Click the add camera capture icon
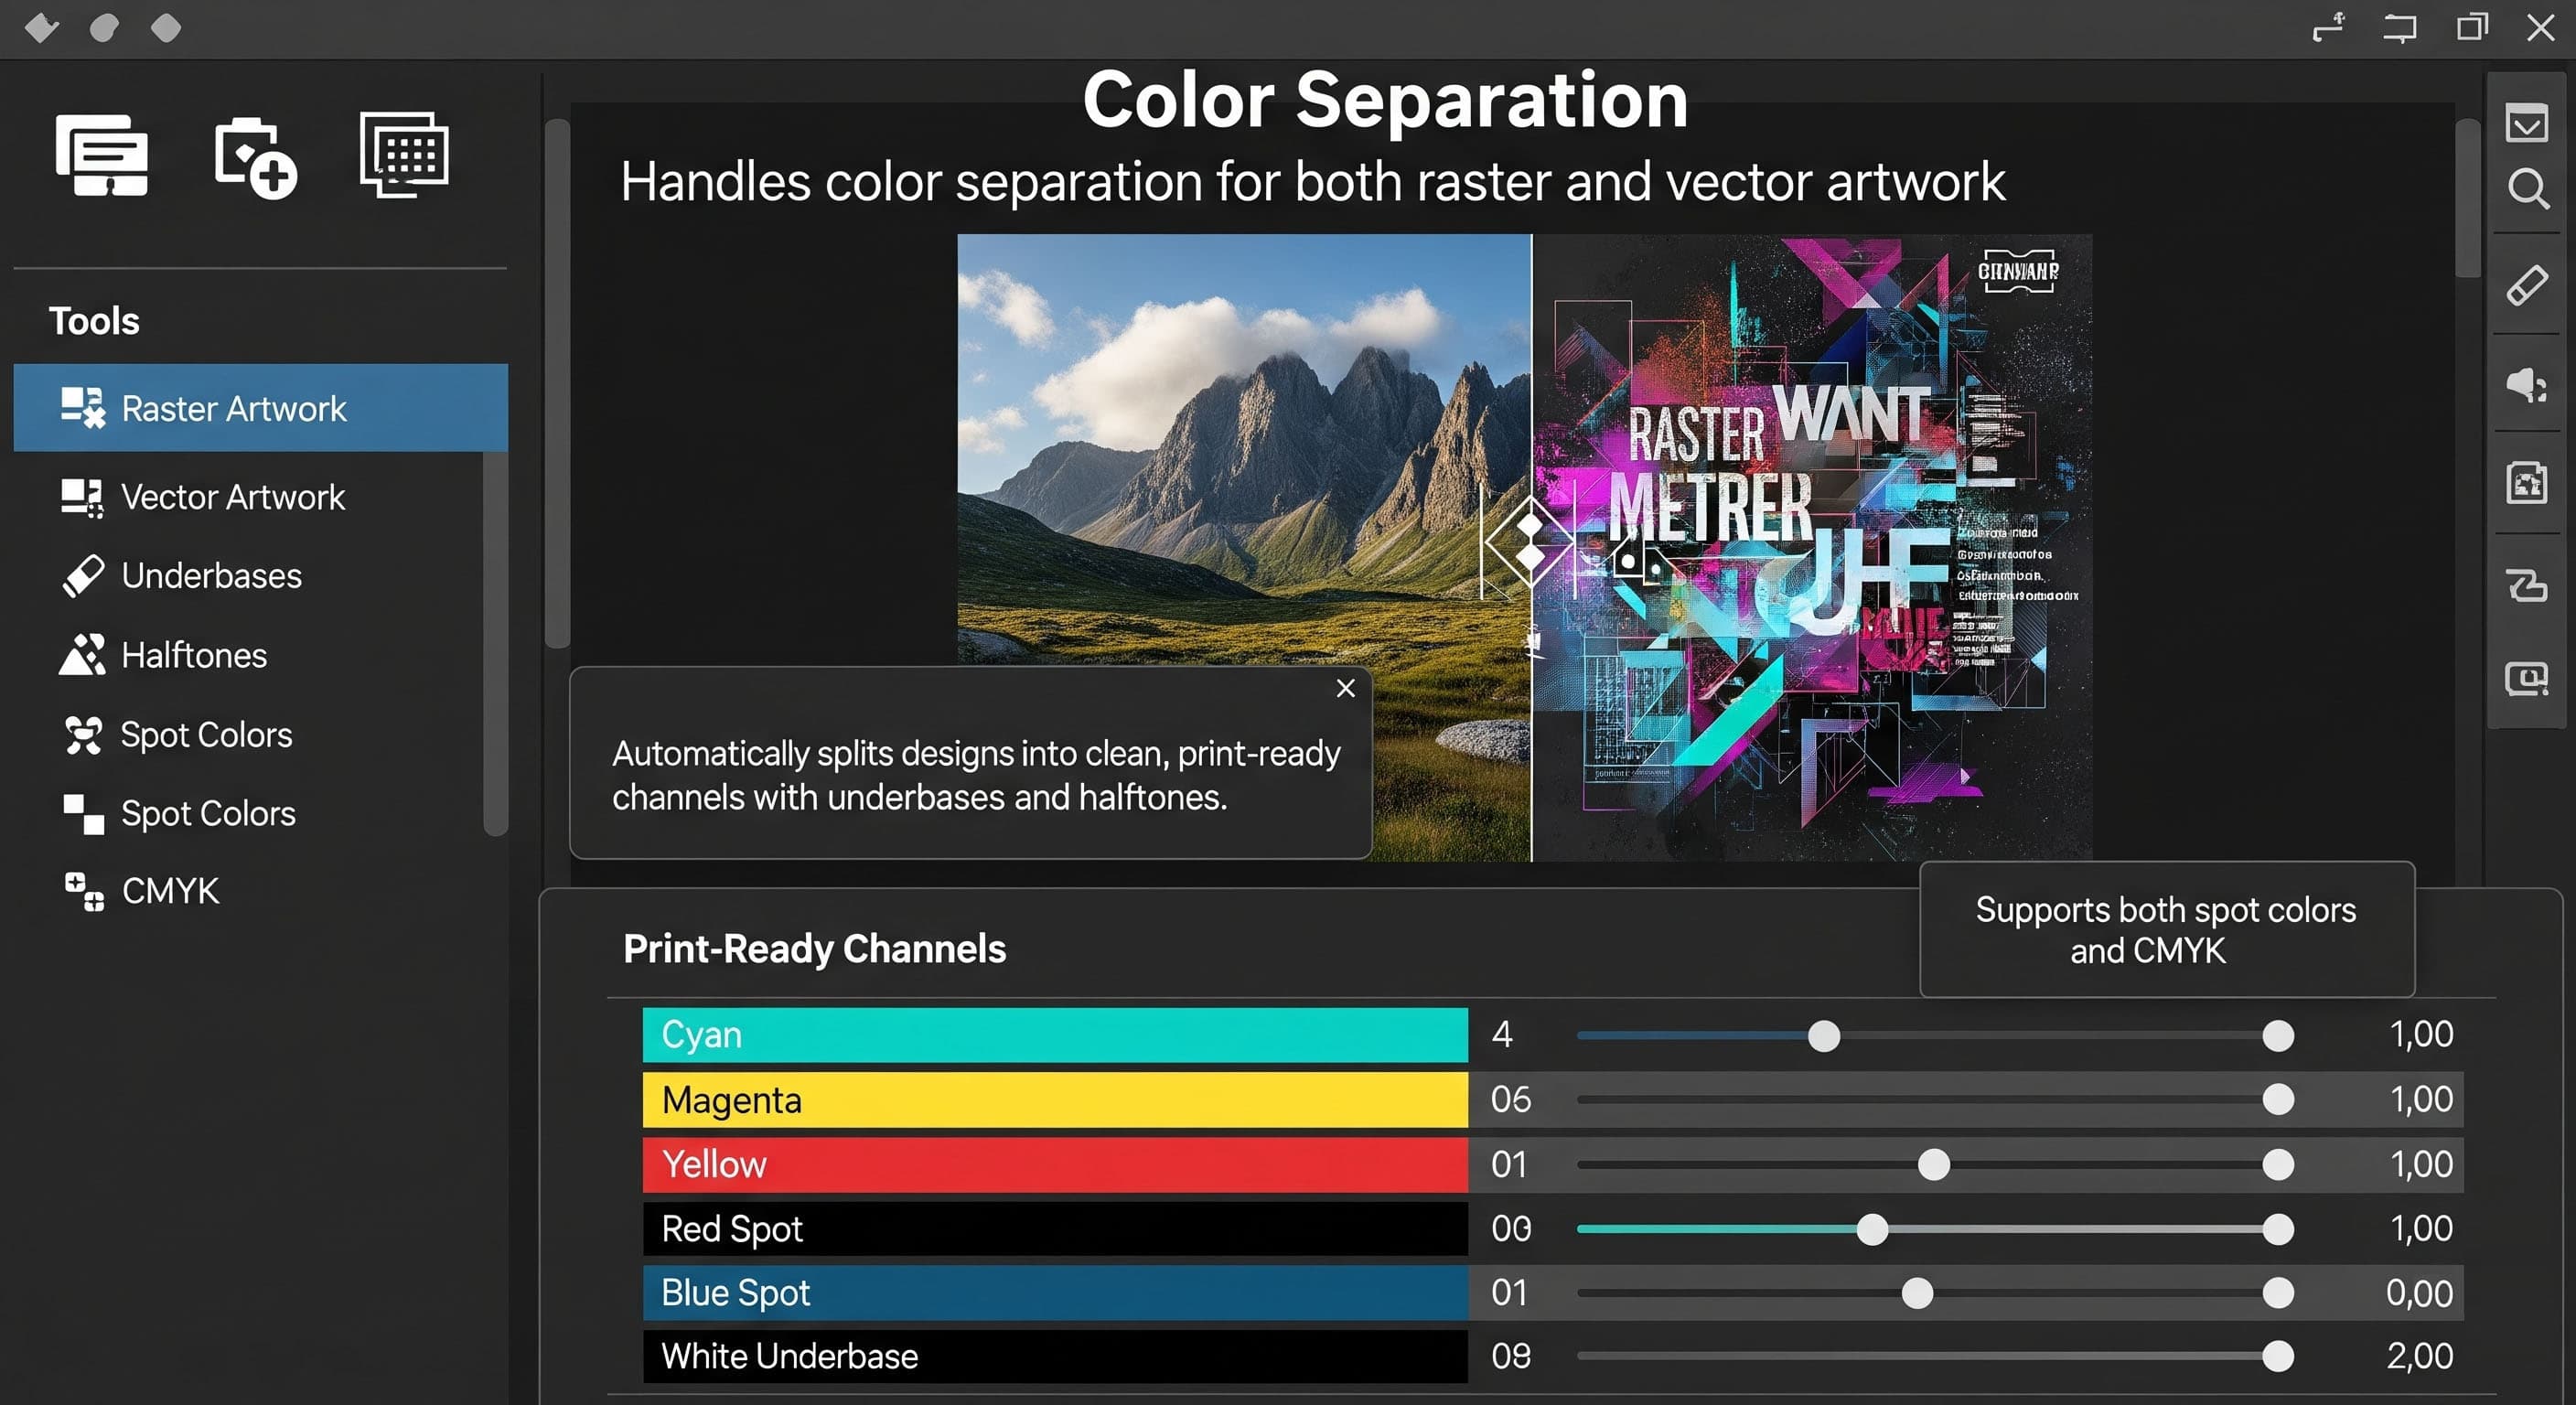2576x1405 pixels. click(254, 158)
